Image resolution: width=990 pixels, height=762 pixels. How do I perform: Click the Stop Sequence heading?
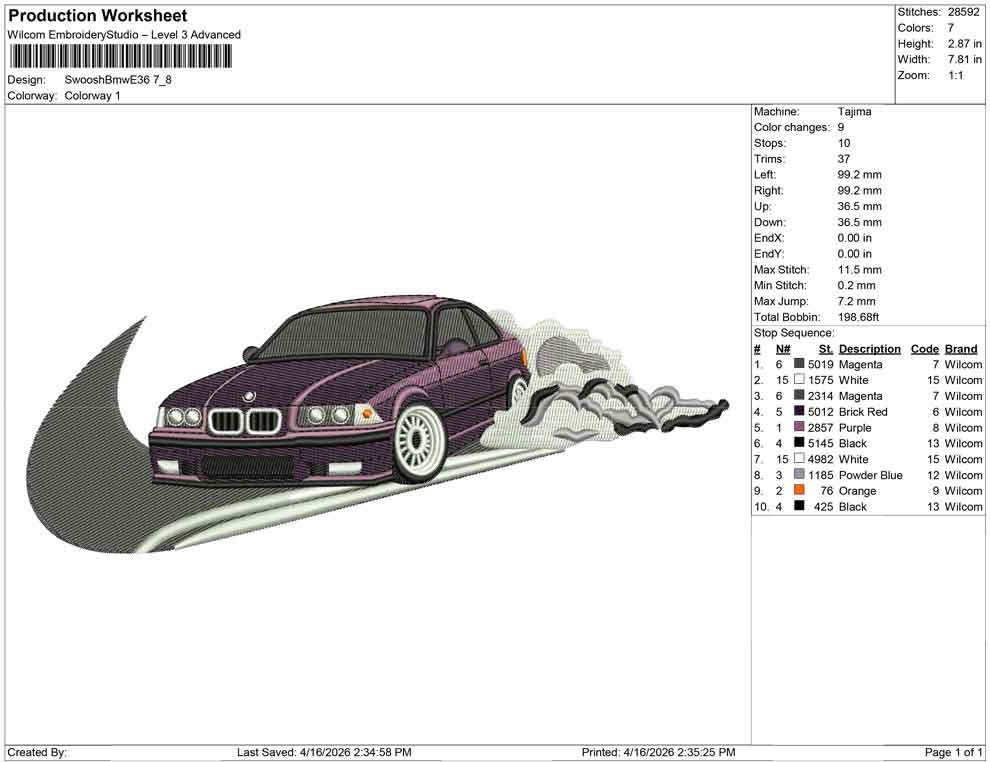794,332
